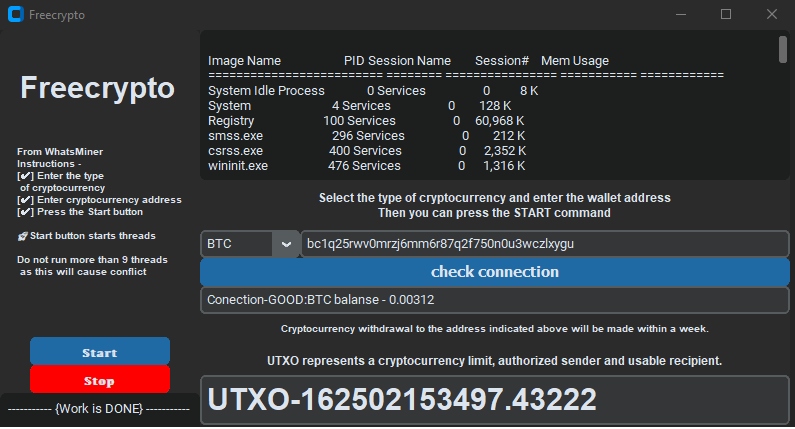Maximize the Freecrypto window
The height and width of the screenshot is (429, 795).
click(x=726, y=14)
